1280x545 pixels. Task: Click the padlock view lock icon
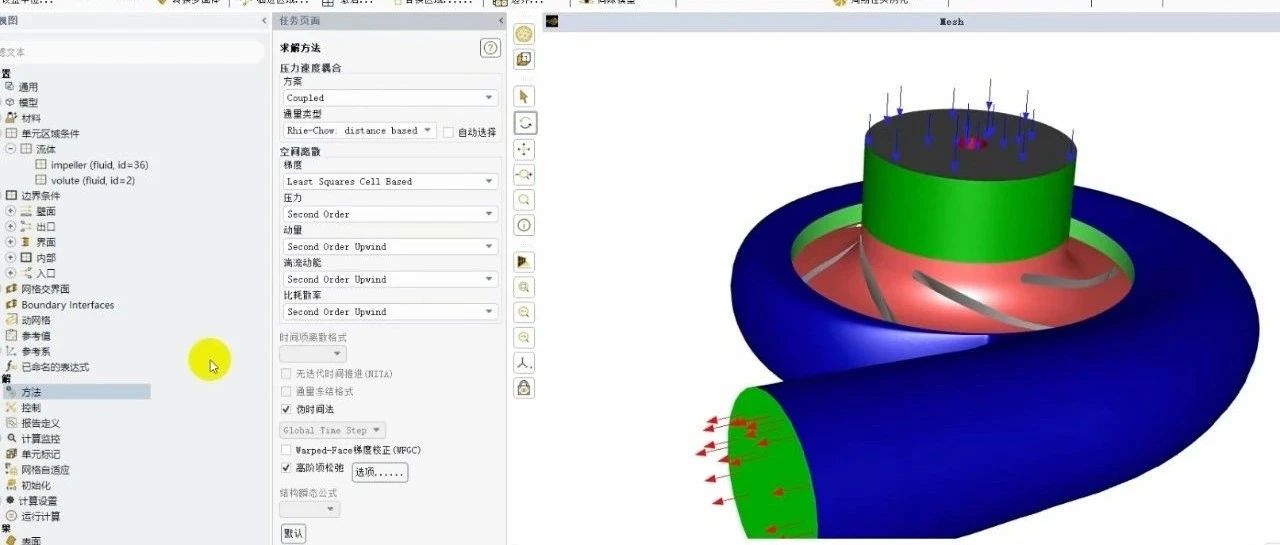pyautogui.click(x=524, y=388)
